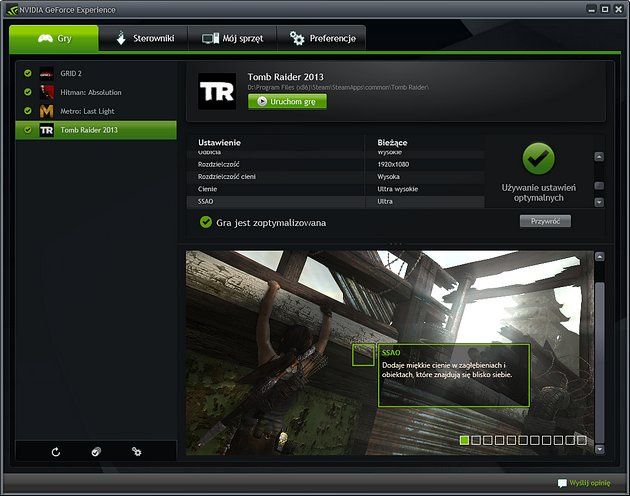Select Hitman: Absolution in the games list
The width and height of the screenshot is (630, 496).
pos(96,92)
